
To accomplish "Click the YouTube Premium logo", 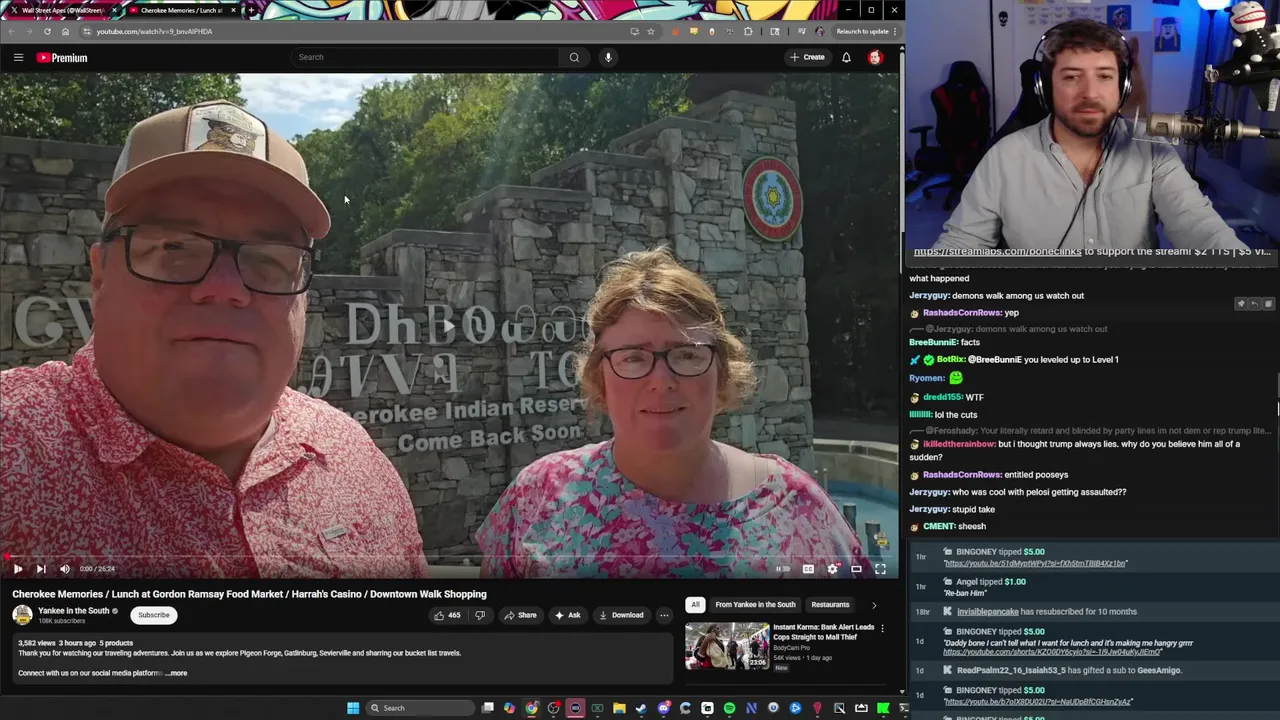I will pos(62,57).
